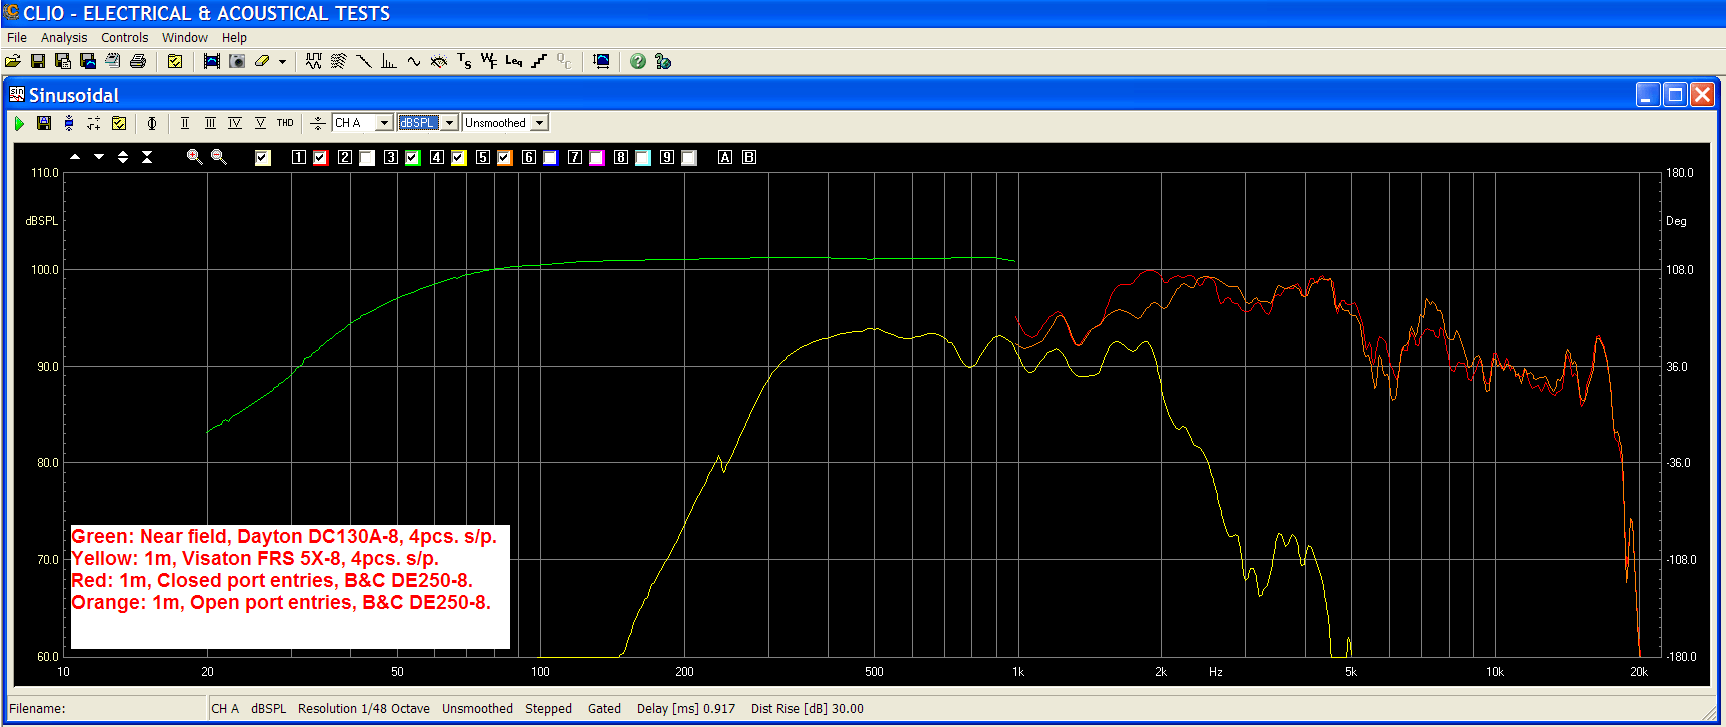This screenshot has width=1726, height=727.
Task: Click the equal scale divide icon
Action: point(318,123)
